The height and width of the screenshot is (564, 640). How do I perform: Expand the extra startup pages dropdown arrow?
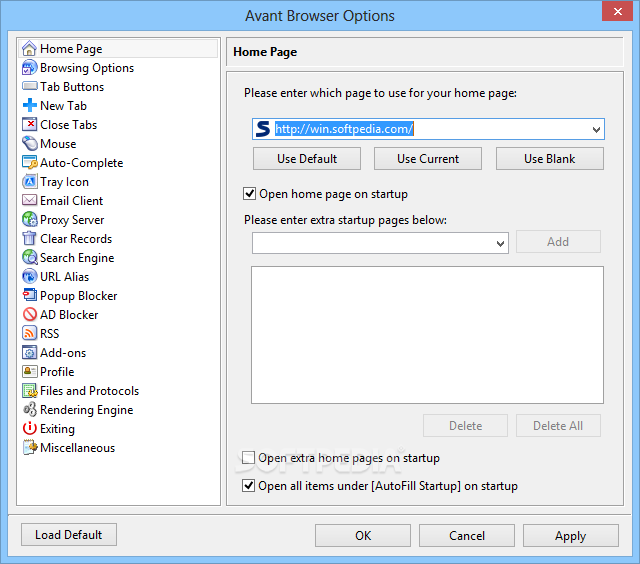tap(500, 244)
